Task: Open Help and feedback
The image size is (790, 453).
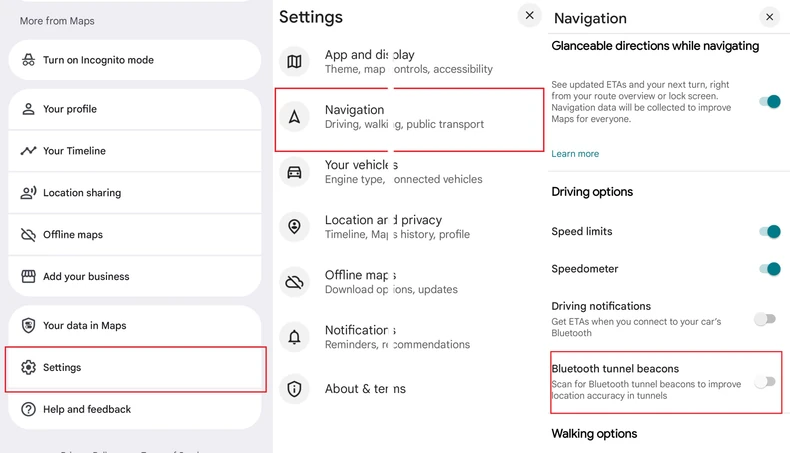Action: (87, 409)
